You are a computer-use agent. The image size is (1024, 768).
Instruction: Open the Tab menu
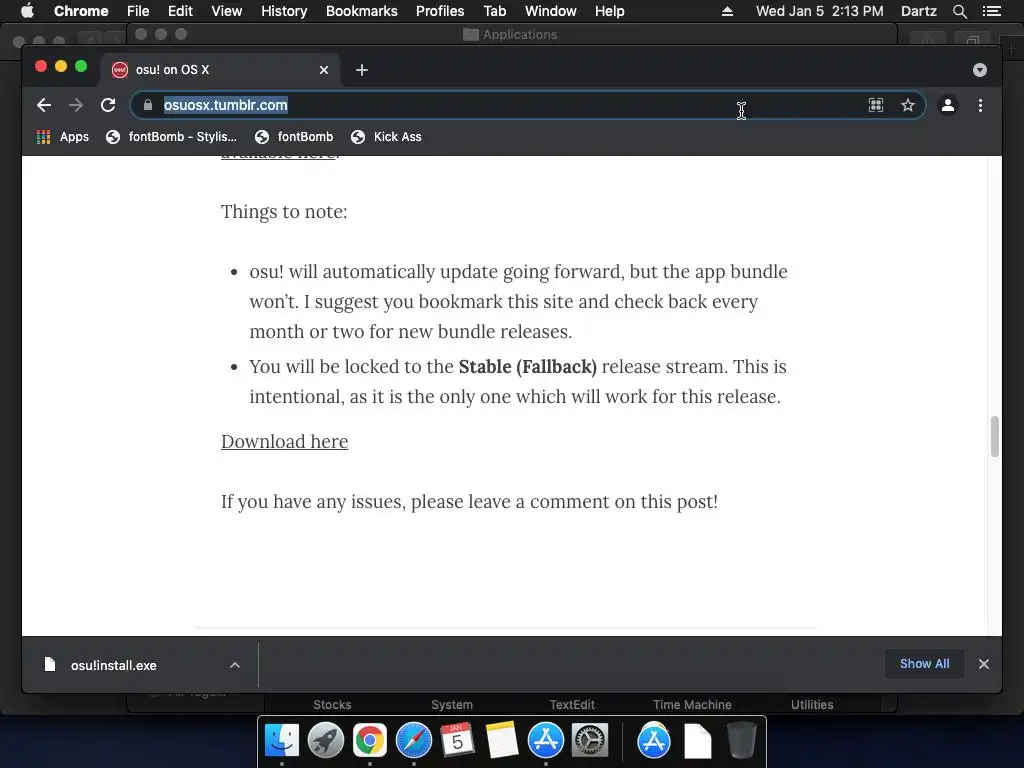coord(494,11)
